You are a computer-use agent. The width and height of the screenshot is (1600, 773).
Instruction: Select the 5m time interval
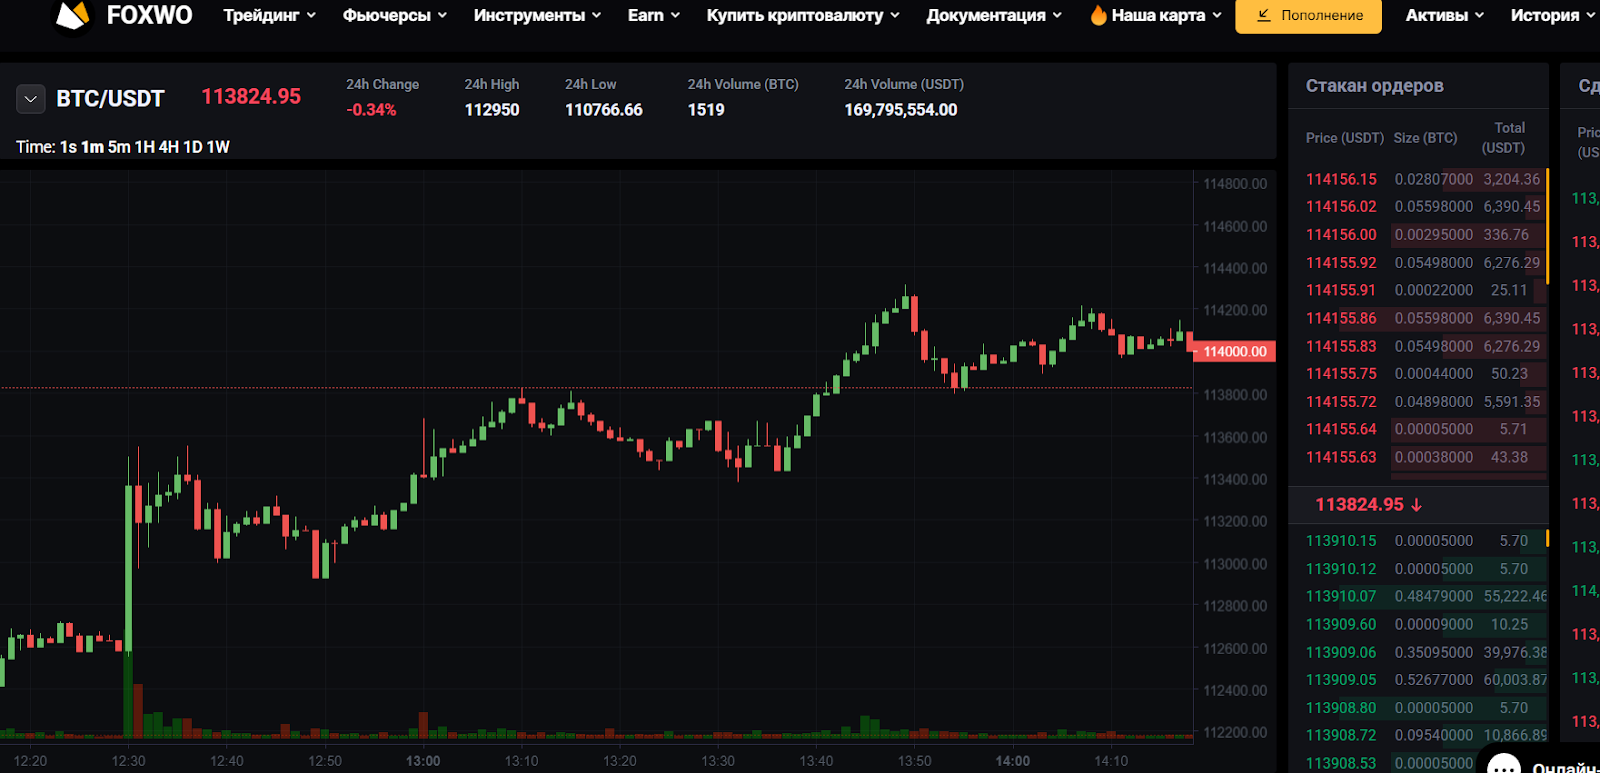119,147
